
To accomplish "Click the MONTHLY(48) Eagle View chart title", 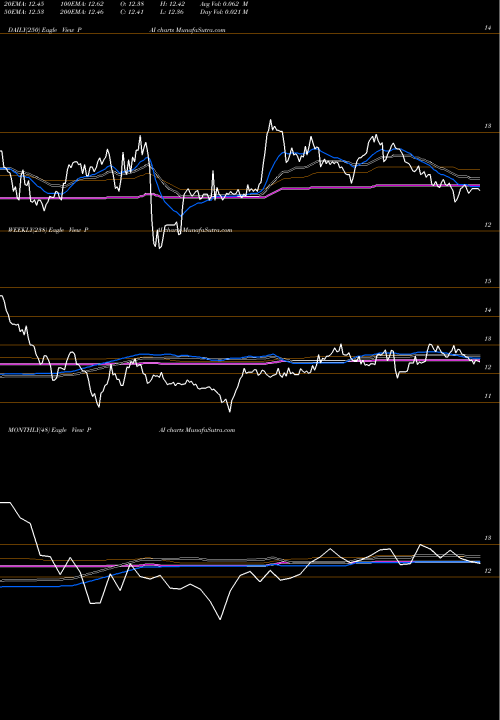I will pyautogui.click(x=50, y=430).
